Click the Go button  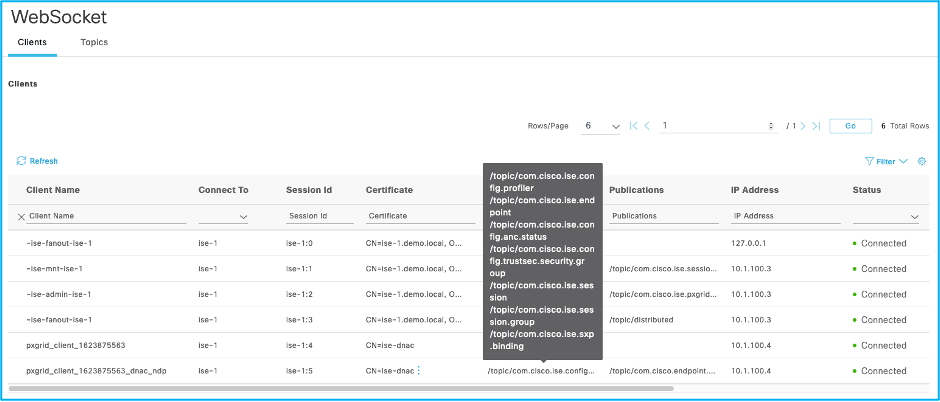click(x=850, y=126)
